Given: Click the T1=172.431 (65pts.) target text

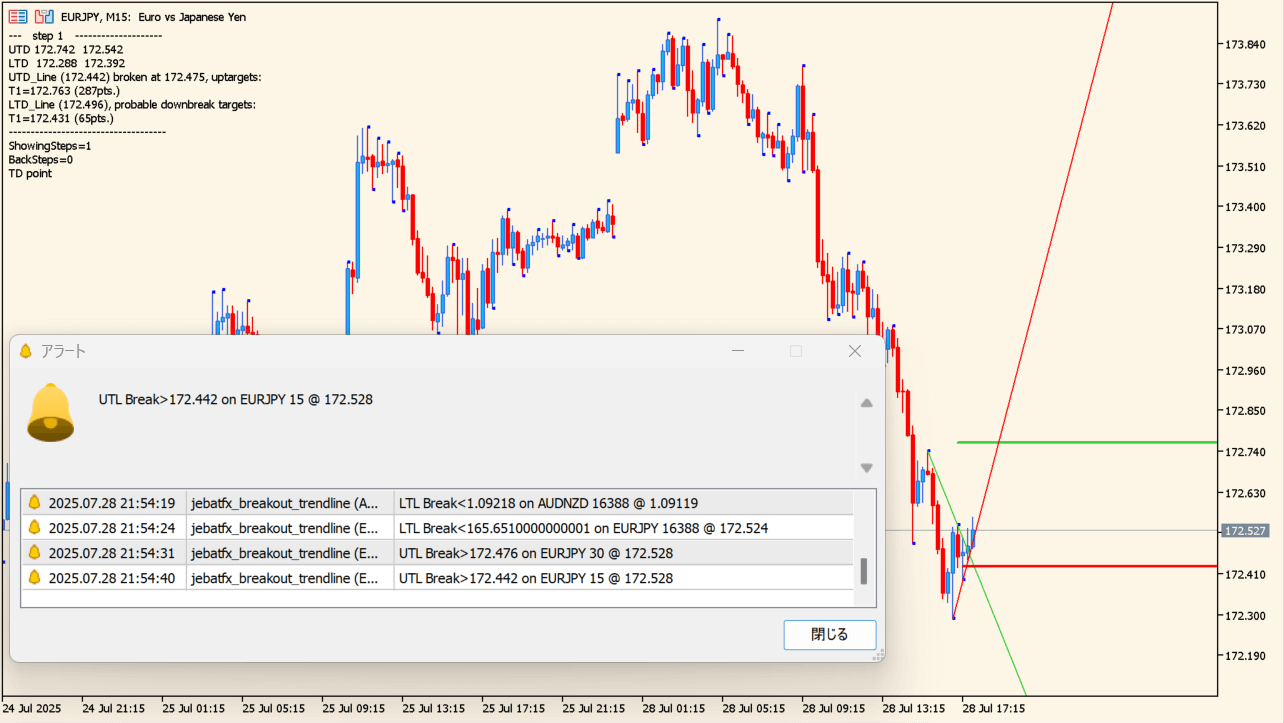Looking at the screenshot, I should pos(61,118).
